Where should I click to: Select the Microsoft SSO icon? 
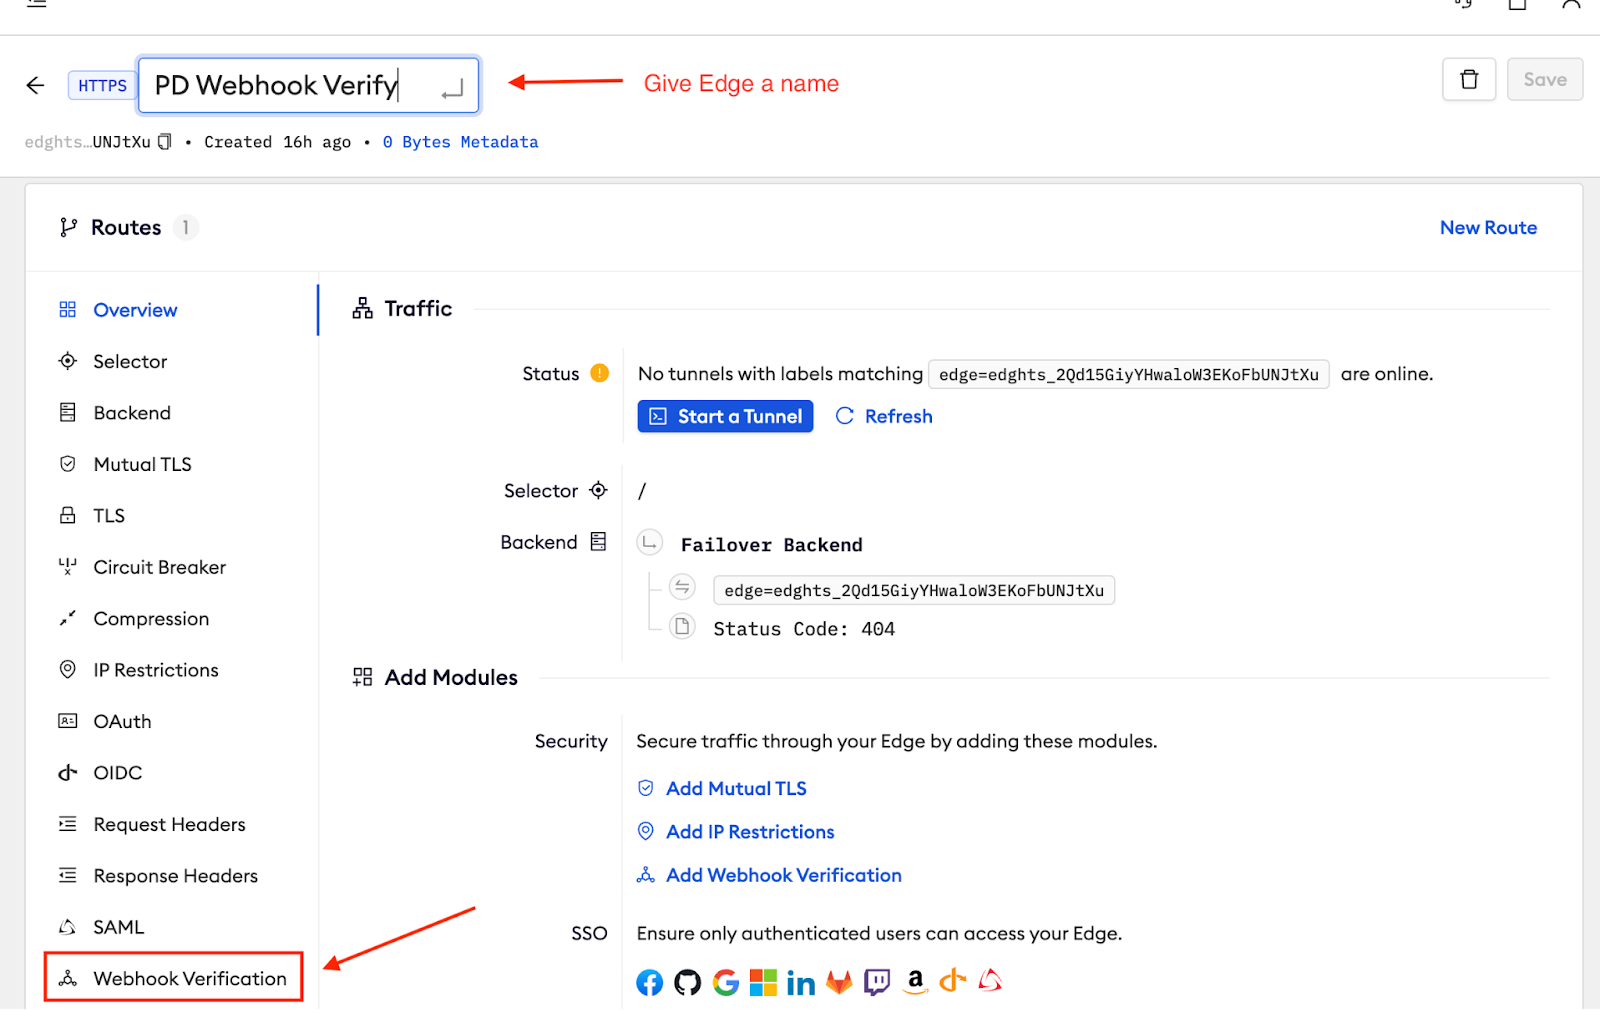point(763,983)
